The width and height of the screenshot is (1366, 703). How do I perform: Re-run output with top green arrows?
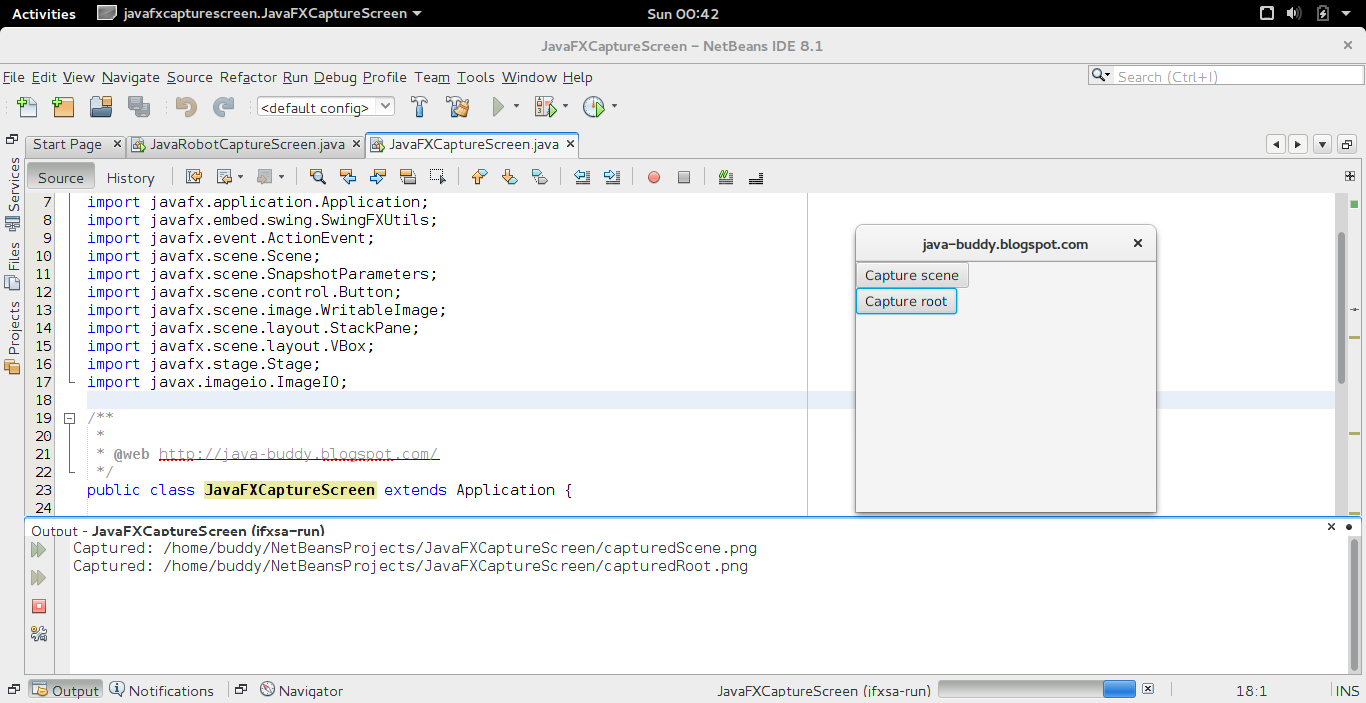coord(39,550)
